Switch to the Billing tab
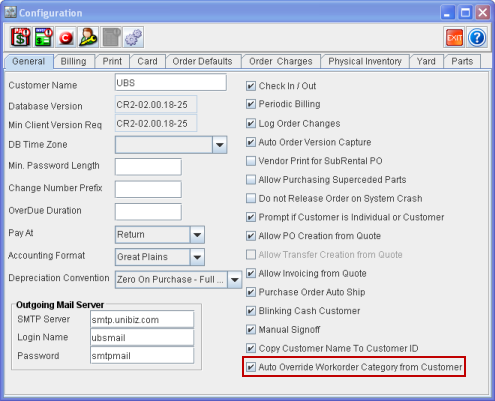Screen dimensions: 495x401 click(x=73, y=62)
